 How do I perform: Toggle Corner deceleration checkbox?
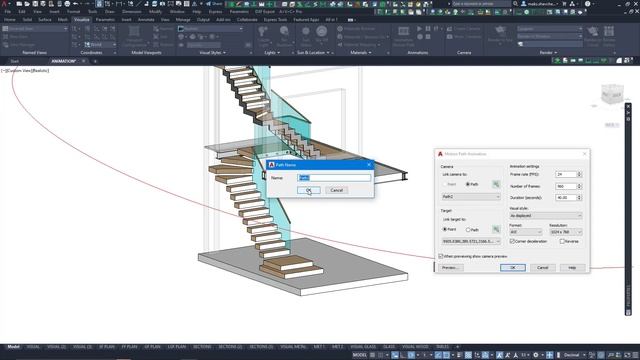(512, 241)
